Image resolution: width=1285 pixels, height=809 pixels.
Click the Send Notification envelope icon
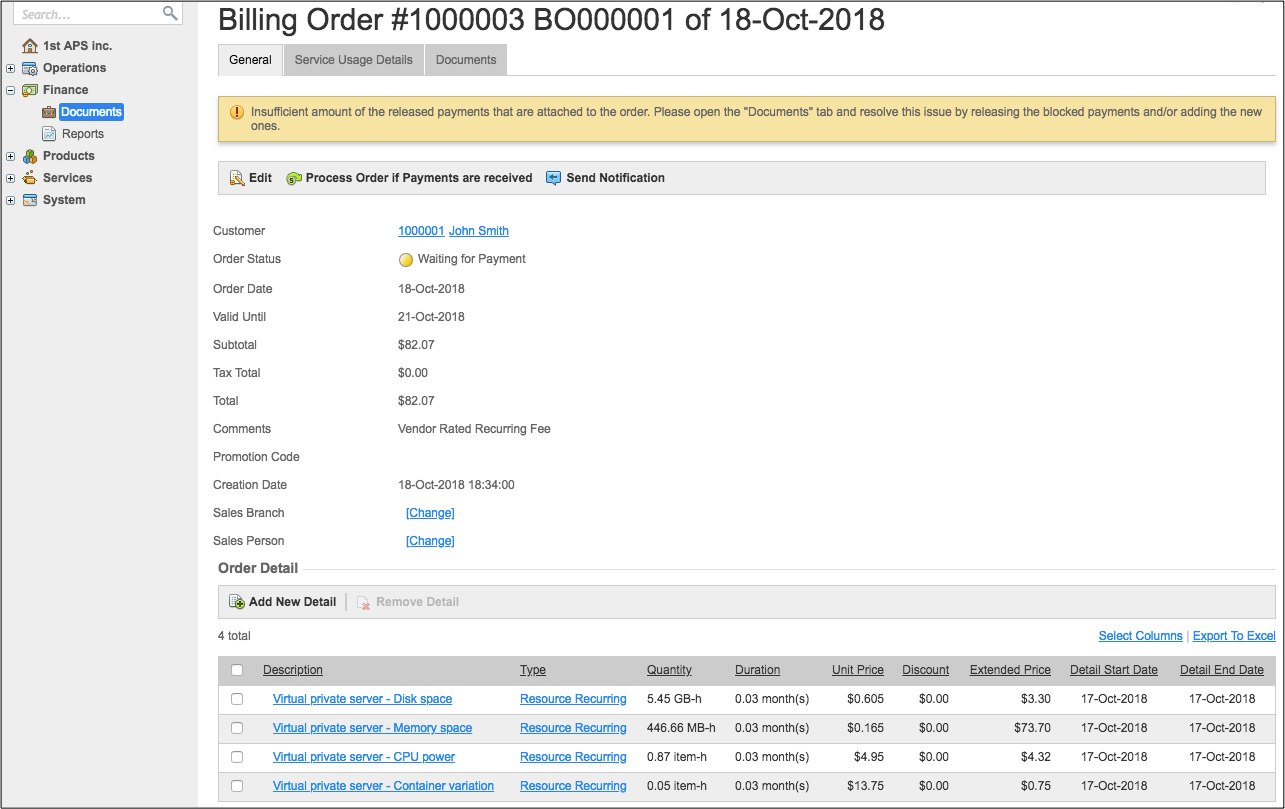(554, 178)
